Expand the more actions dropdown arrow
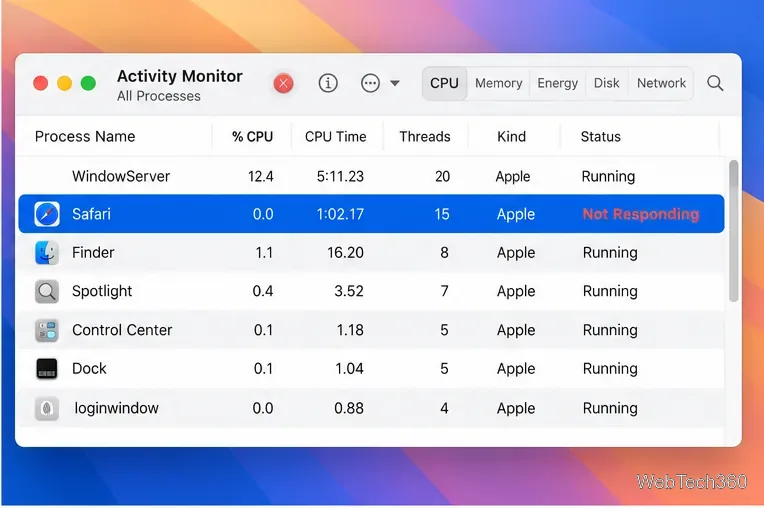 pos(395,83)
